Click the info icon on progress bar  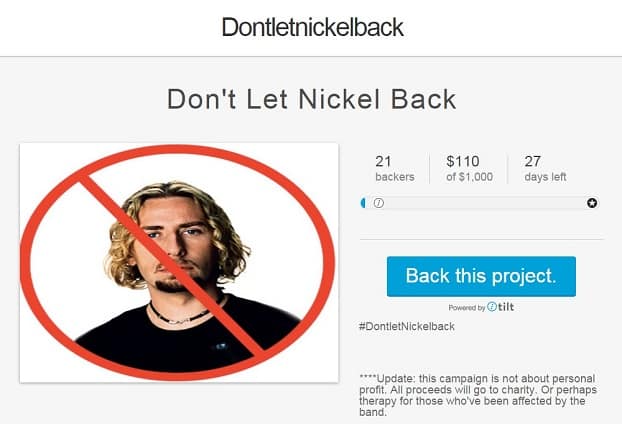click(379, 203)
